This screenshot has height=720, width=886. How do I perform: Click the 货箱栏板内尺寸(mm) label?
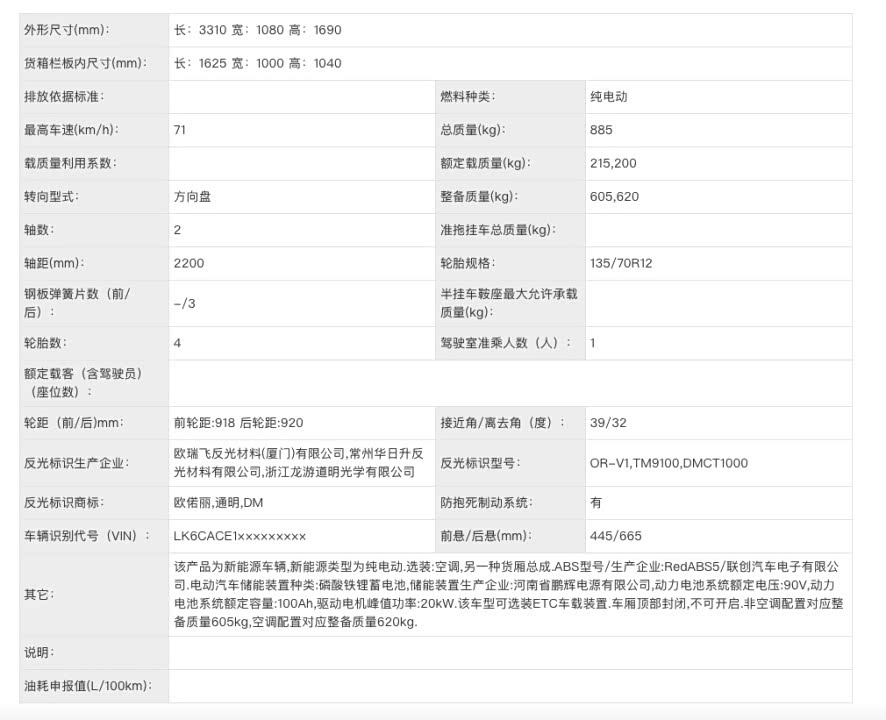click(x=85, y=63)
